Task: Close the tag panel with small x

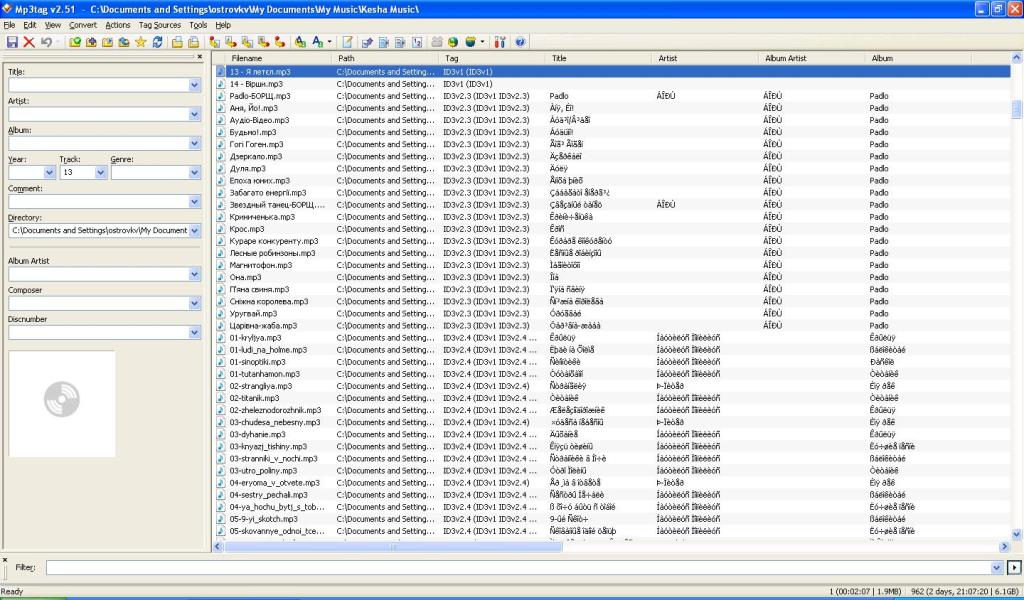Action: click(199, 57)
